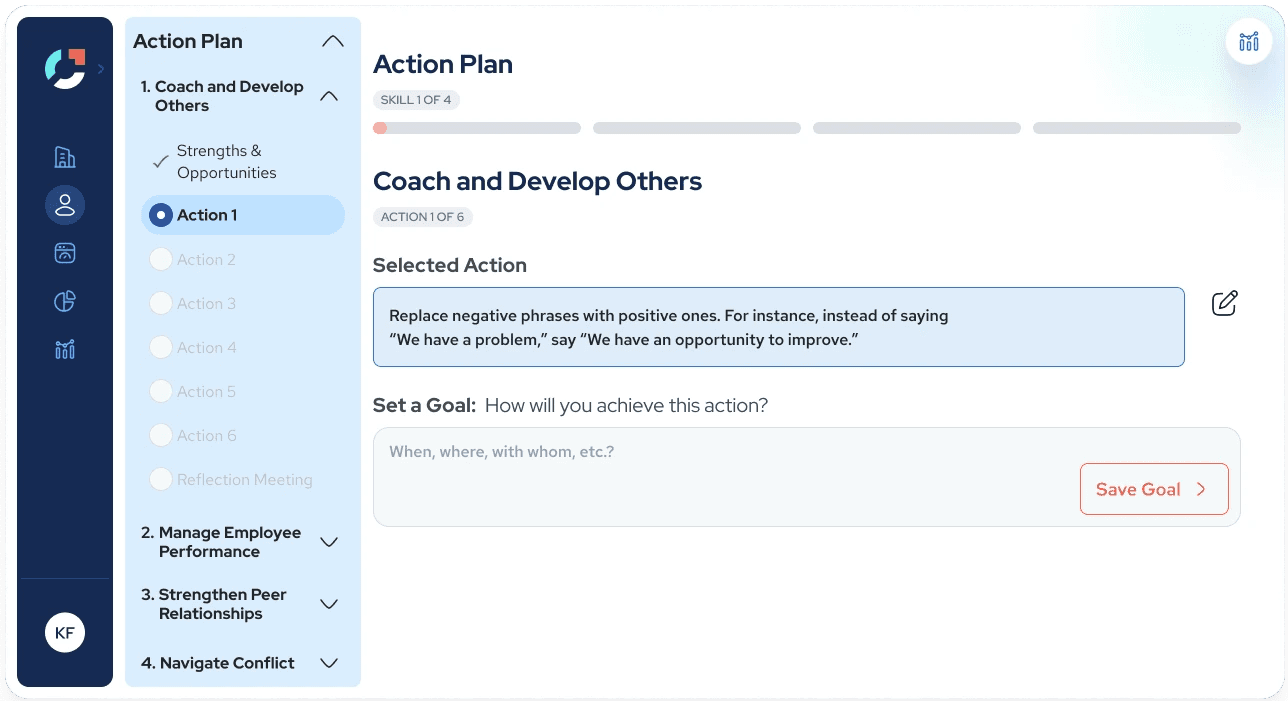Open Strengths & Opportunities item
The width and height of the screenshot is (1288, 701).
coord(226,162)
